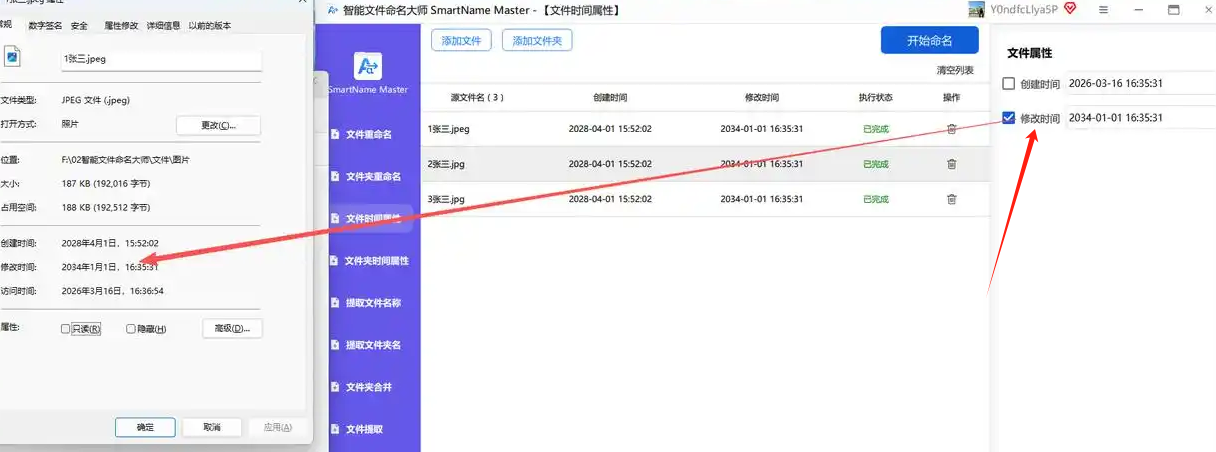Screen dimensions: 1216x452
Task: Switch to the 属性修改 tab
Action: click(122, 26)
